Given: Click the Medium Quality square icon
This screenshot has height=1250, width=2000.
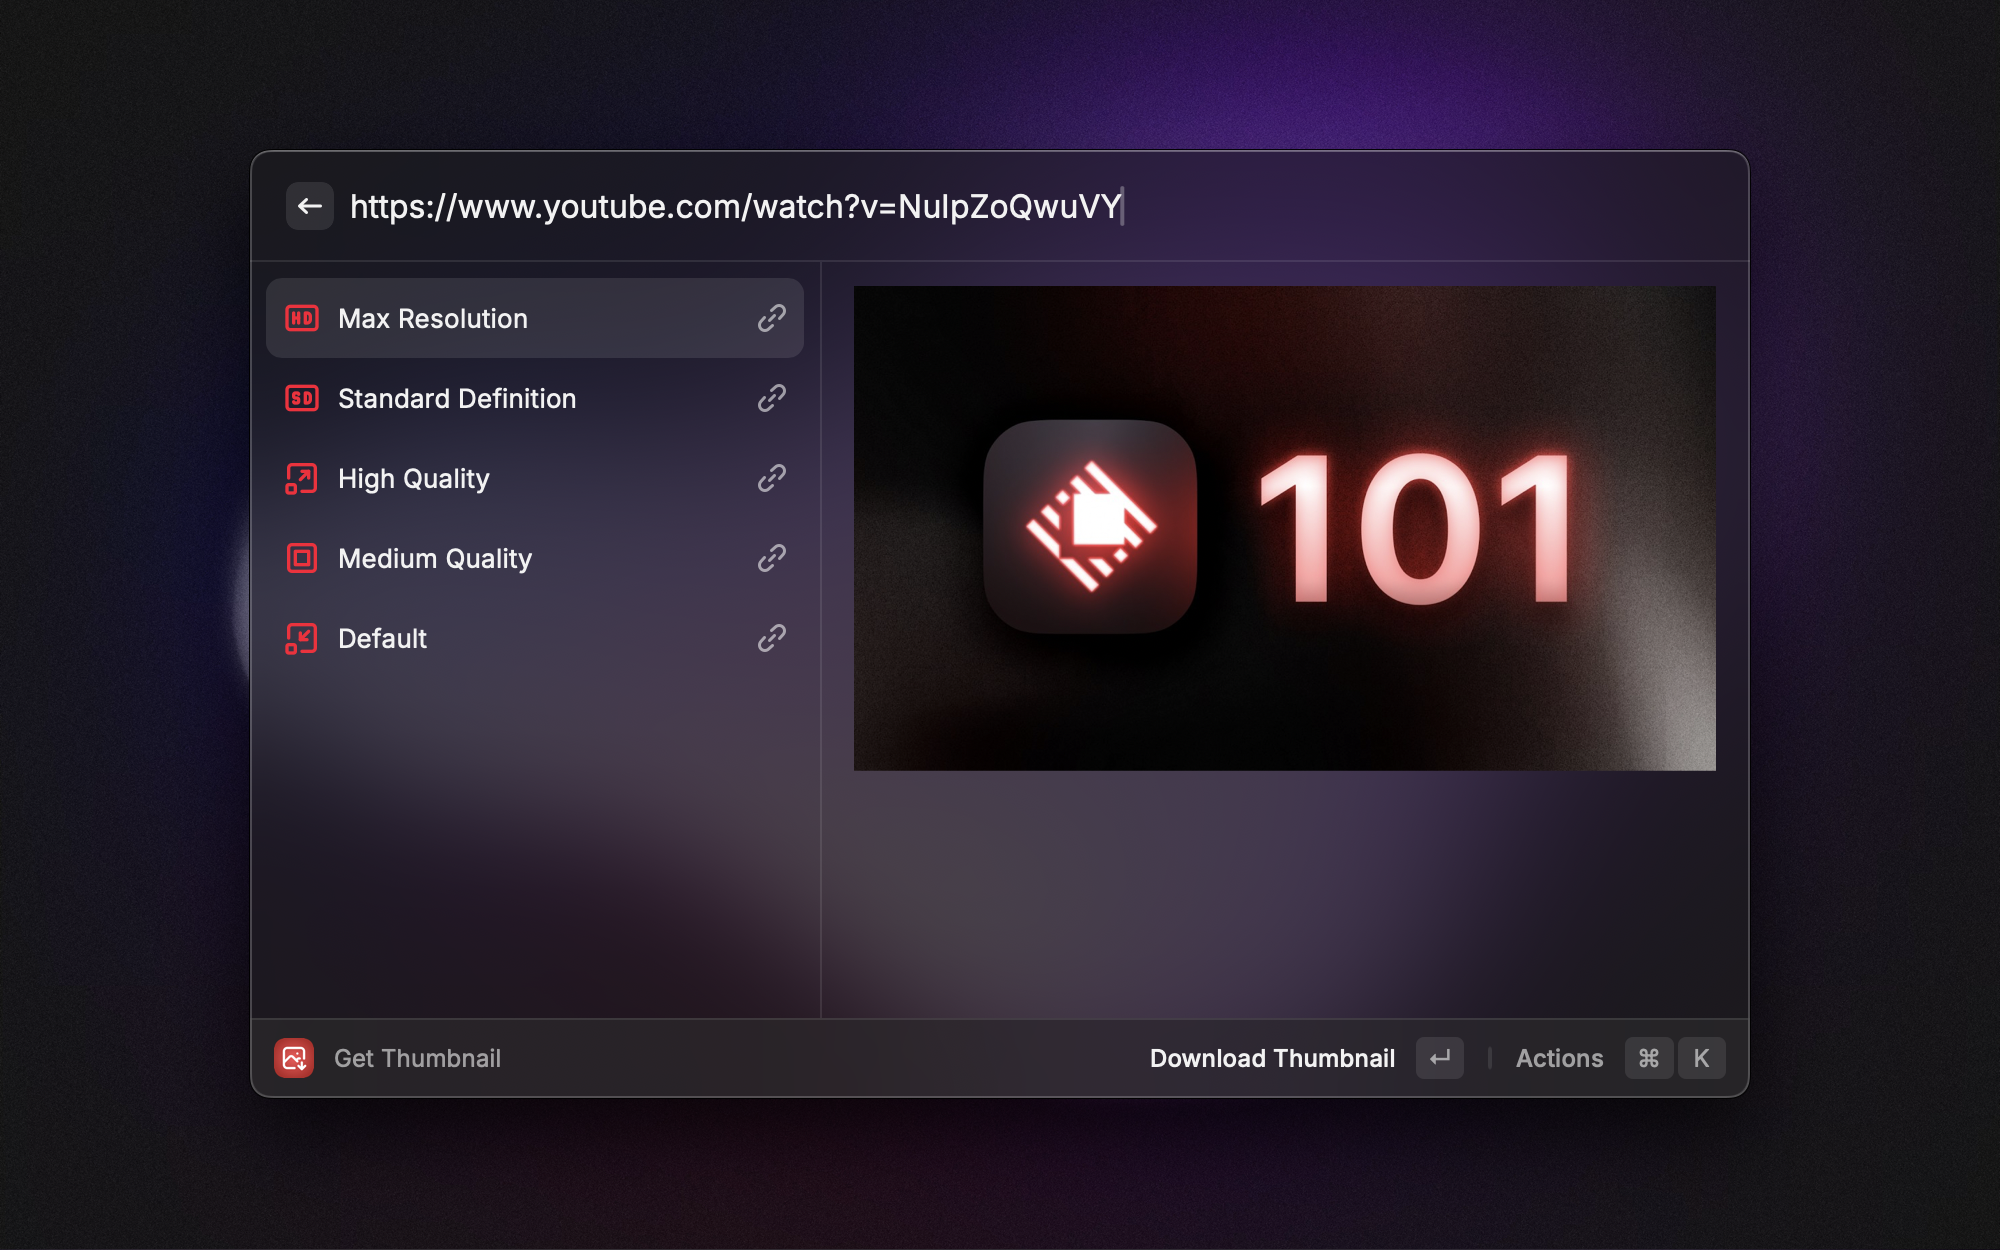Looking at the screenshot, I should (302, 558).
